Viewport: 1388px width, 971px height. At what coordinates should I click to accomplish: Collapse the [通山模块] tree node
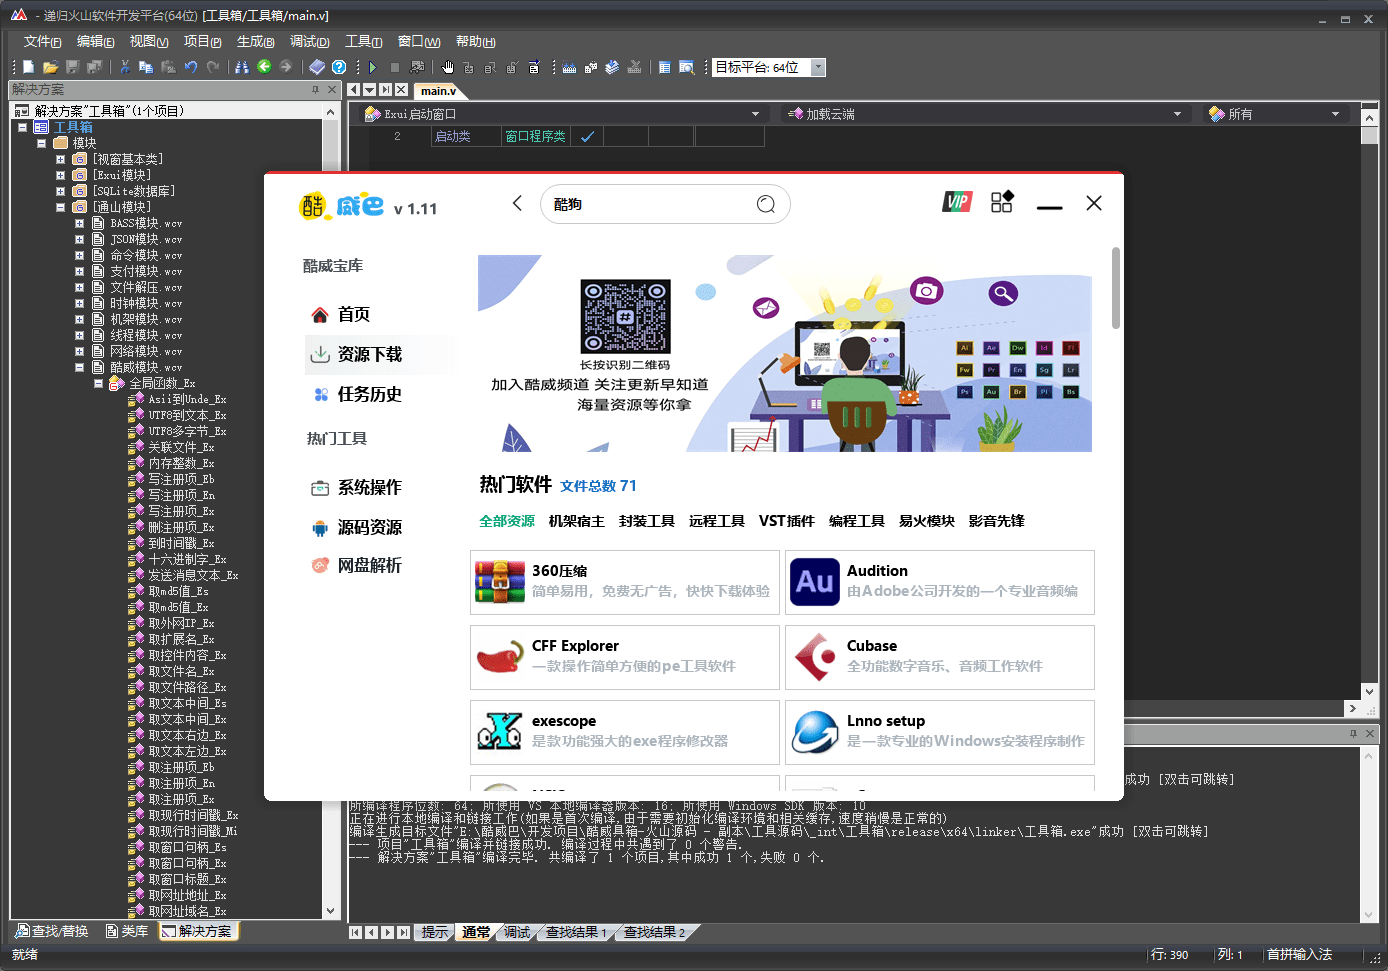click(60, 207)
